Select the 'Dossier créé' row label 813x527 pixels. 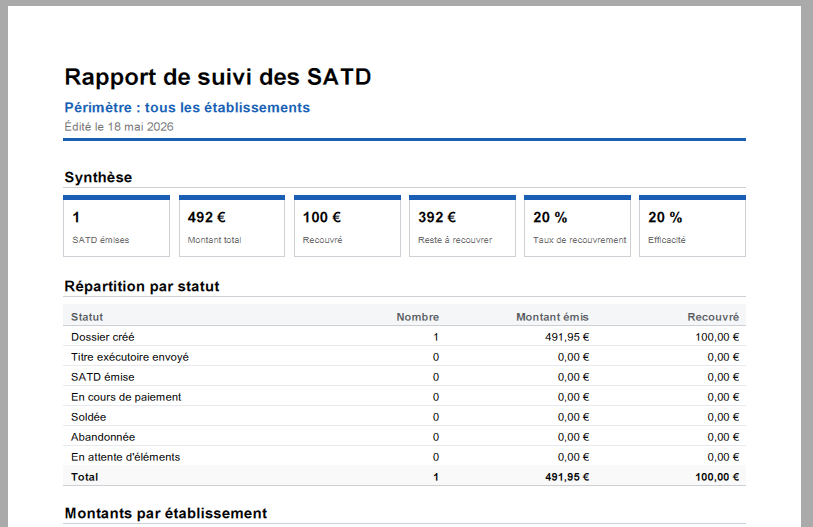click(x=103, y=337)
